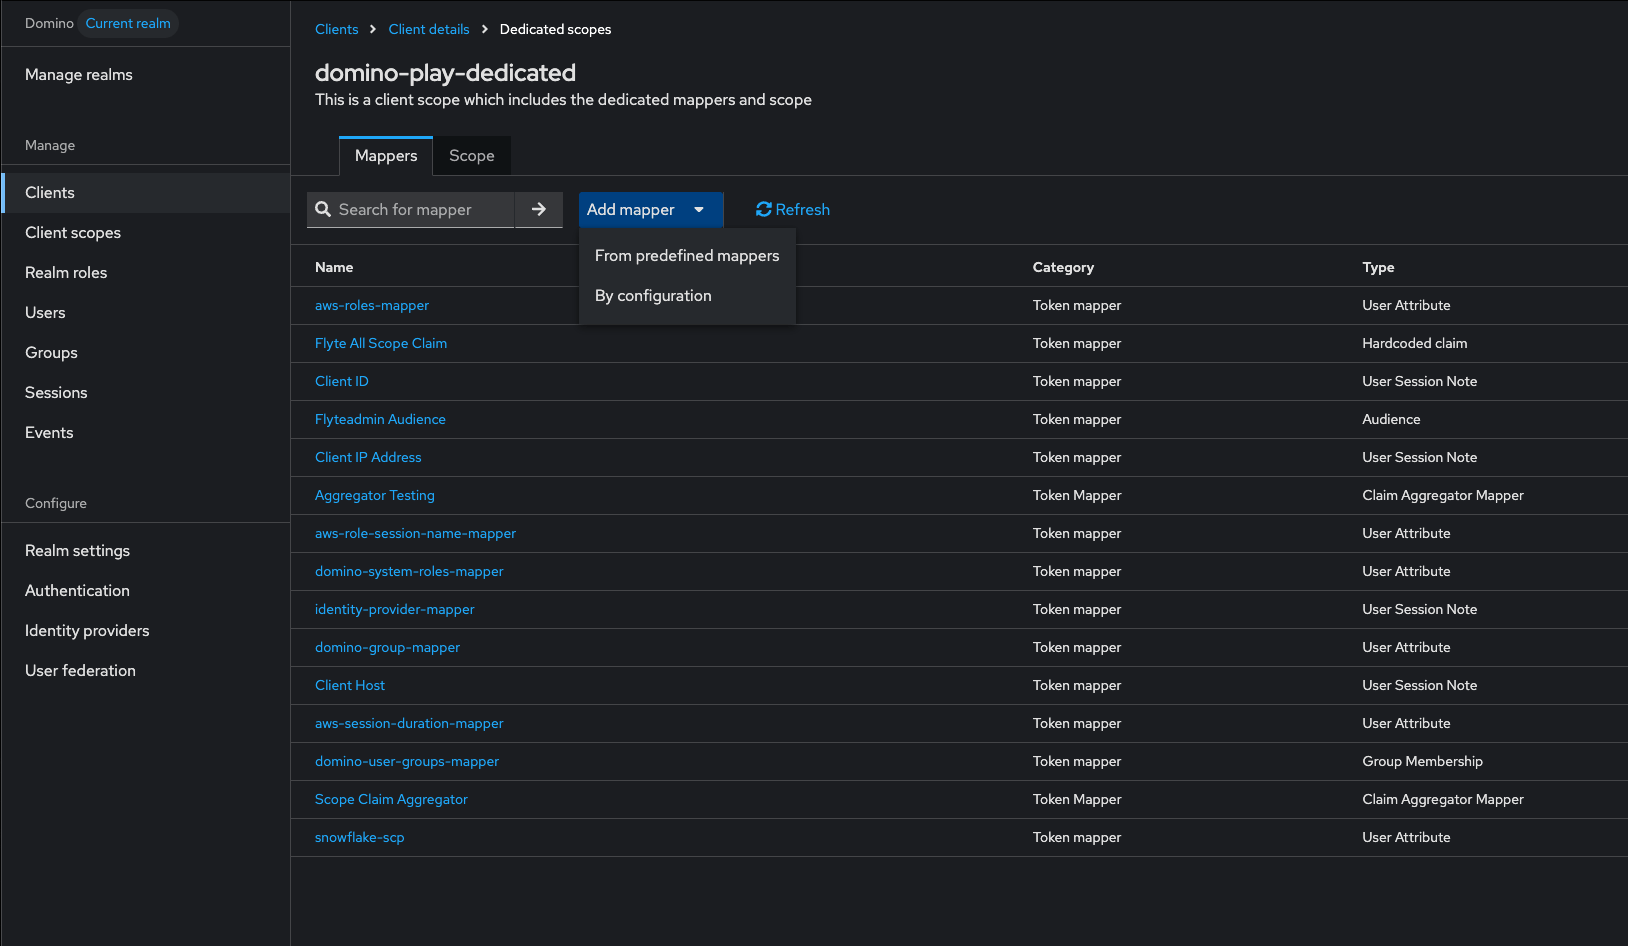Open domino-group-mapper link
The width and height of the screenshot is (1628, 946).
388,647
